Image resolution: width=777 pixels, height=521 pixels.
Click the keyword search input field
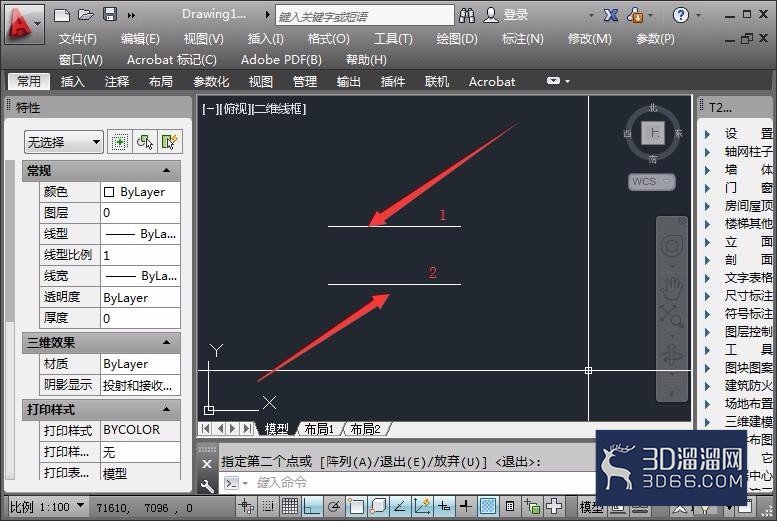pos(365,15)
